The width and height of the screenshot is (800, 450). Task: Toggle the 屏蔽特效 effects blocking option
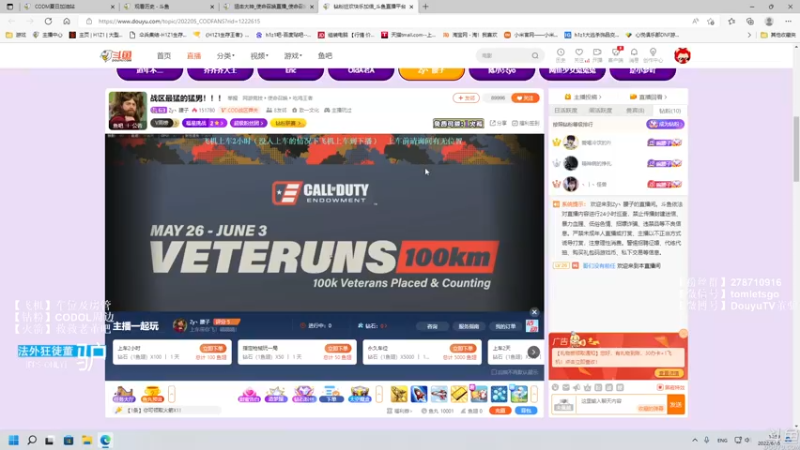point(671,388)
